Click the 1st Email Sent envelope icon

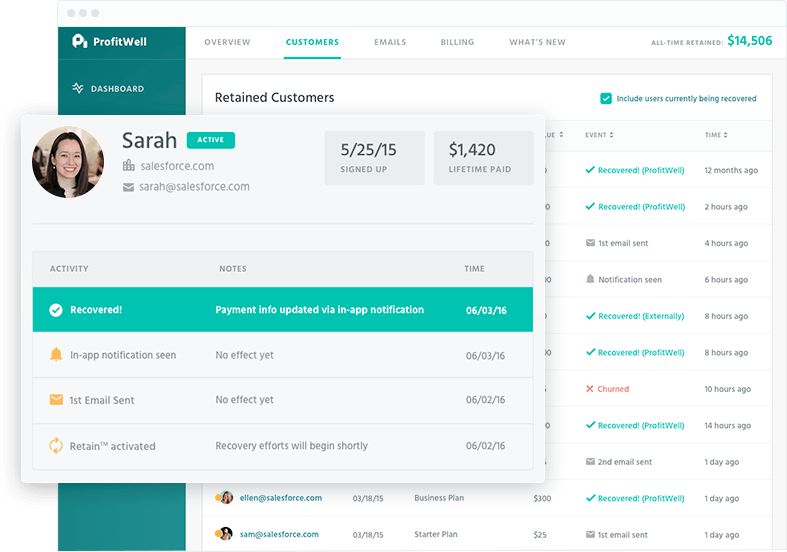56,400
